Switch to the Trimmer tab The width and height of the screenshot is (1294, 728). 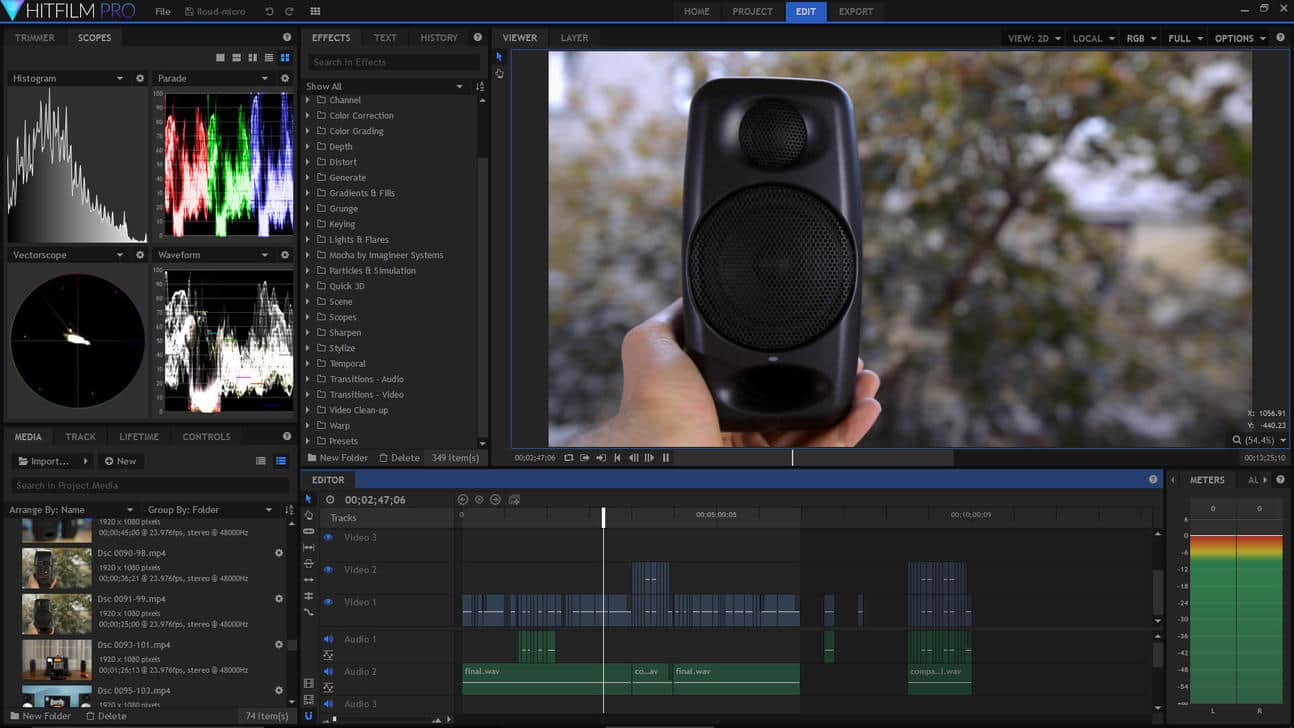(x=35, y=38)
